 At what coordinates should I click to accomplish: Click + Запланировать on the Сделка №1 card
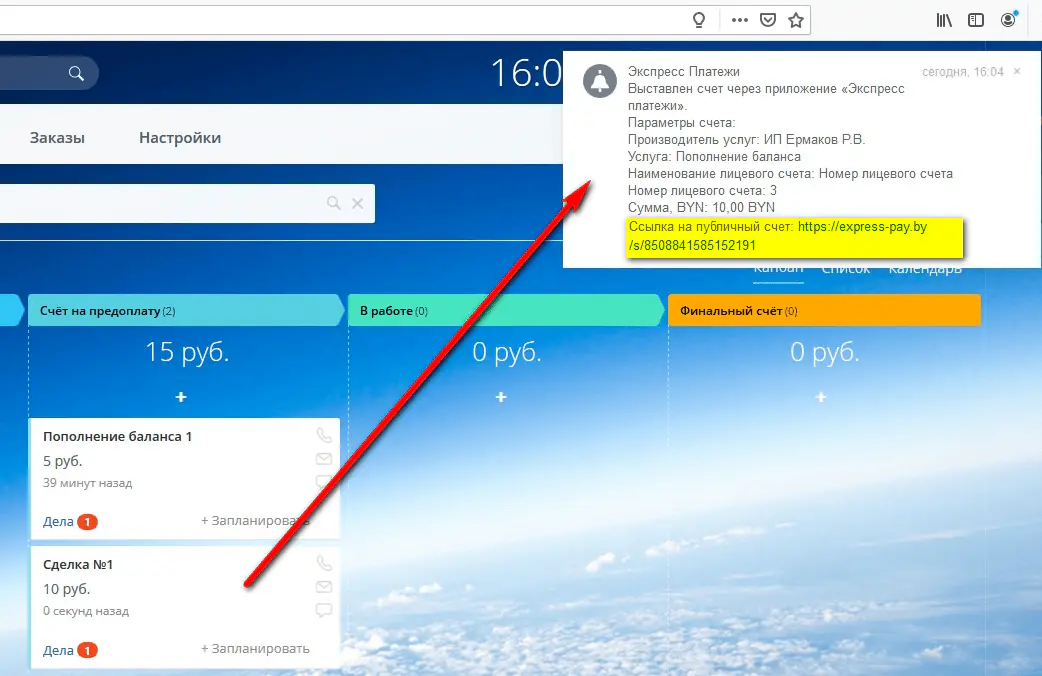pos(255,649)
